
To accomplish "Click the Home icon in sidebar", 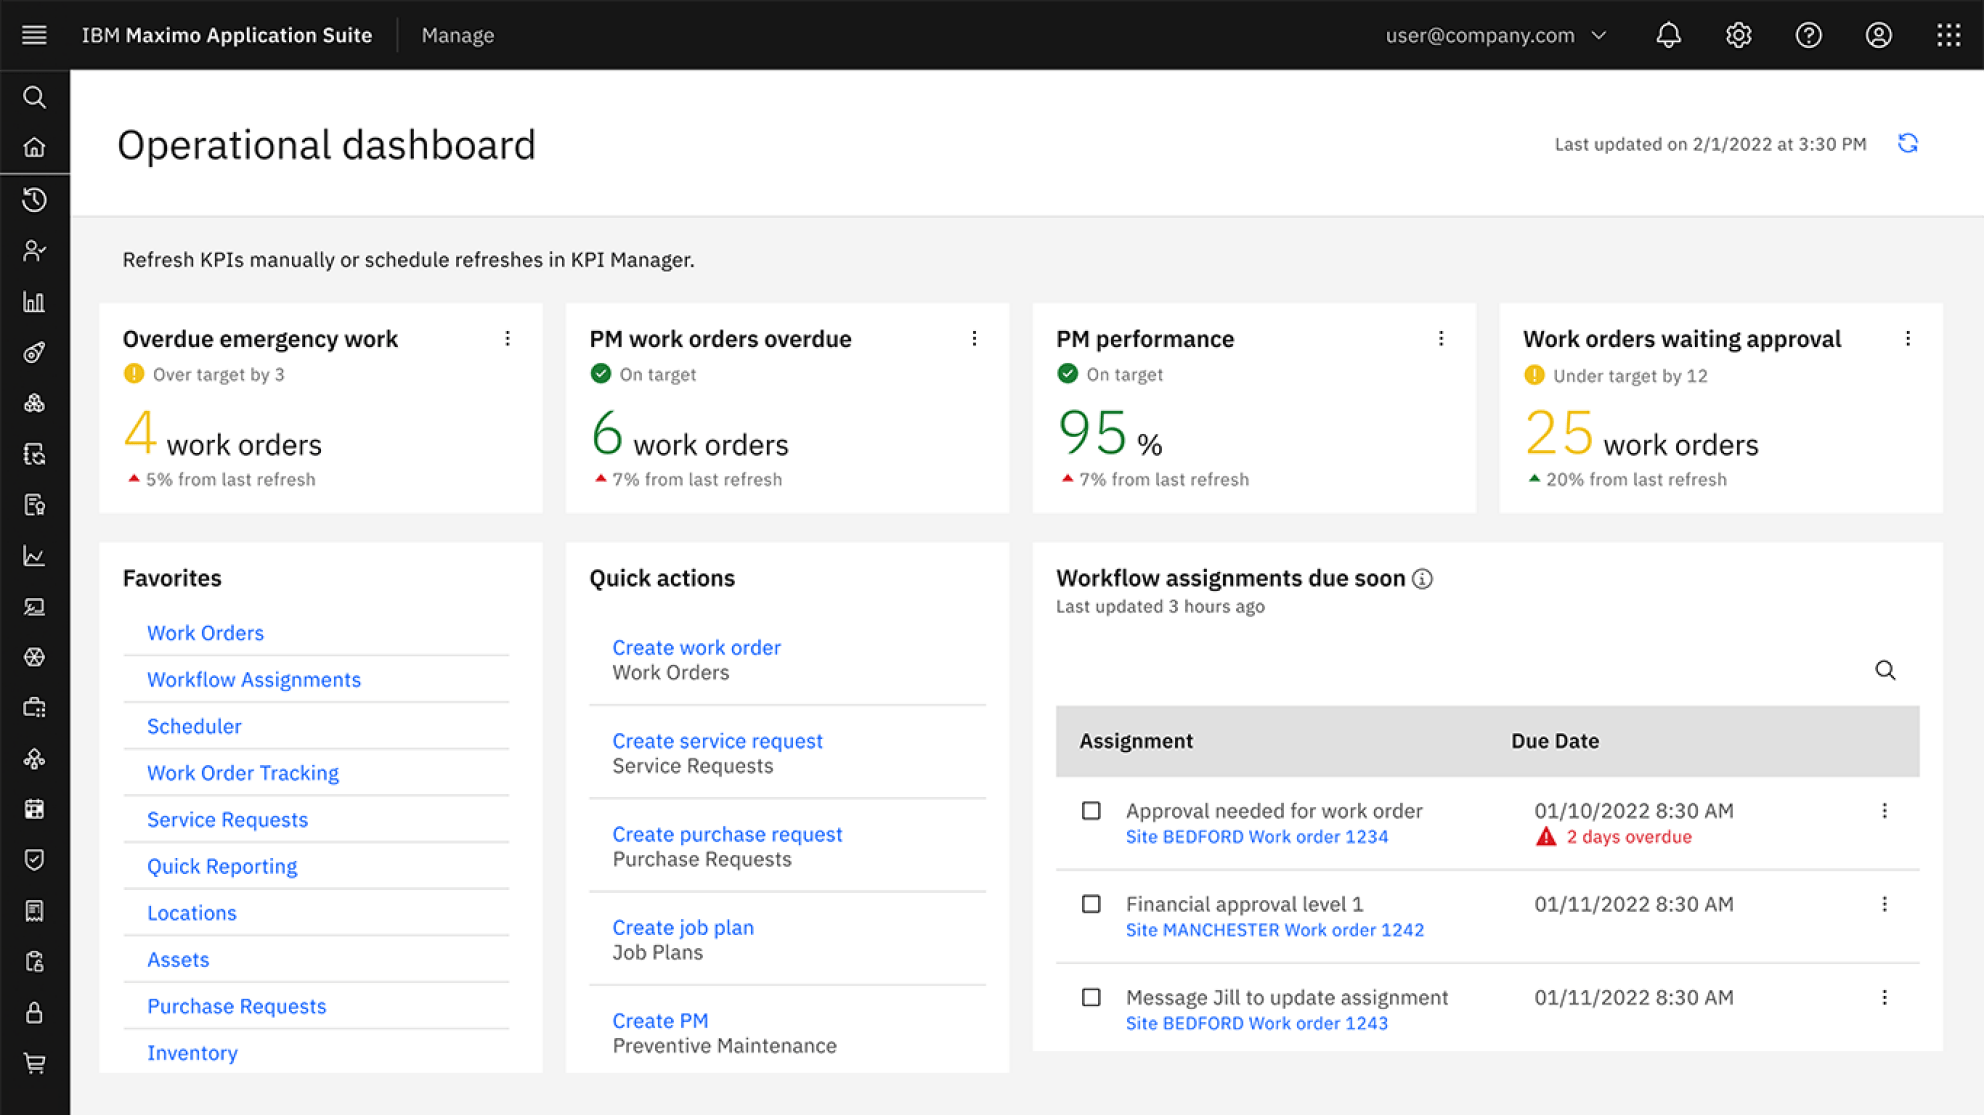I will (35, 148).
